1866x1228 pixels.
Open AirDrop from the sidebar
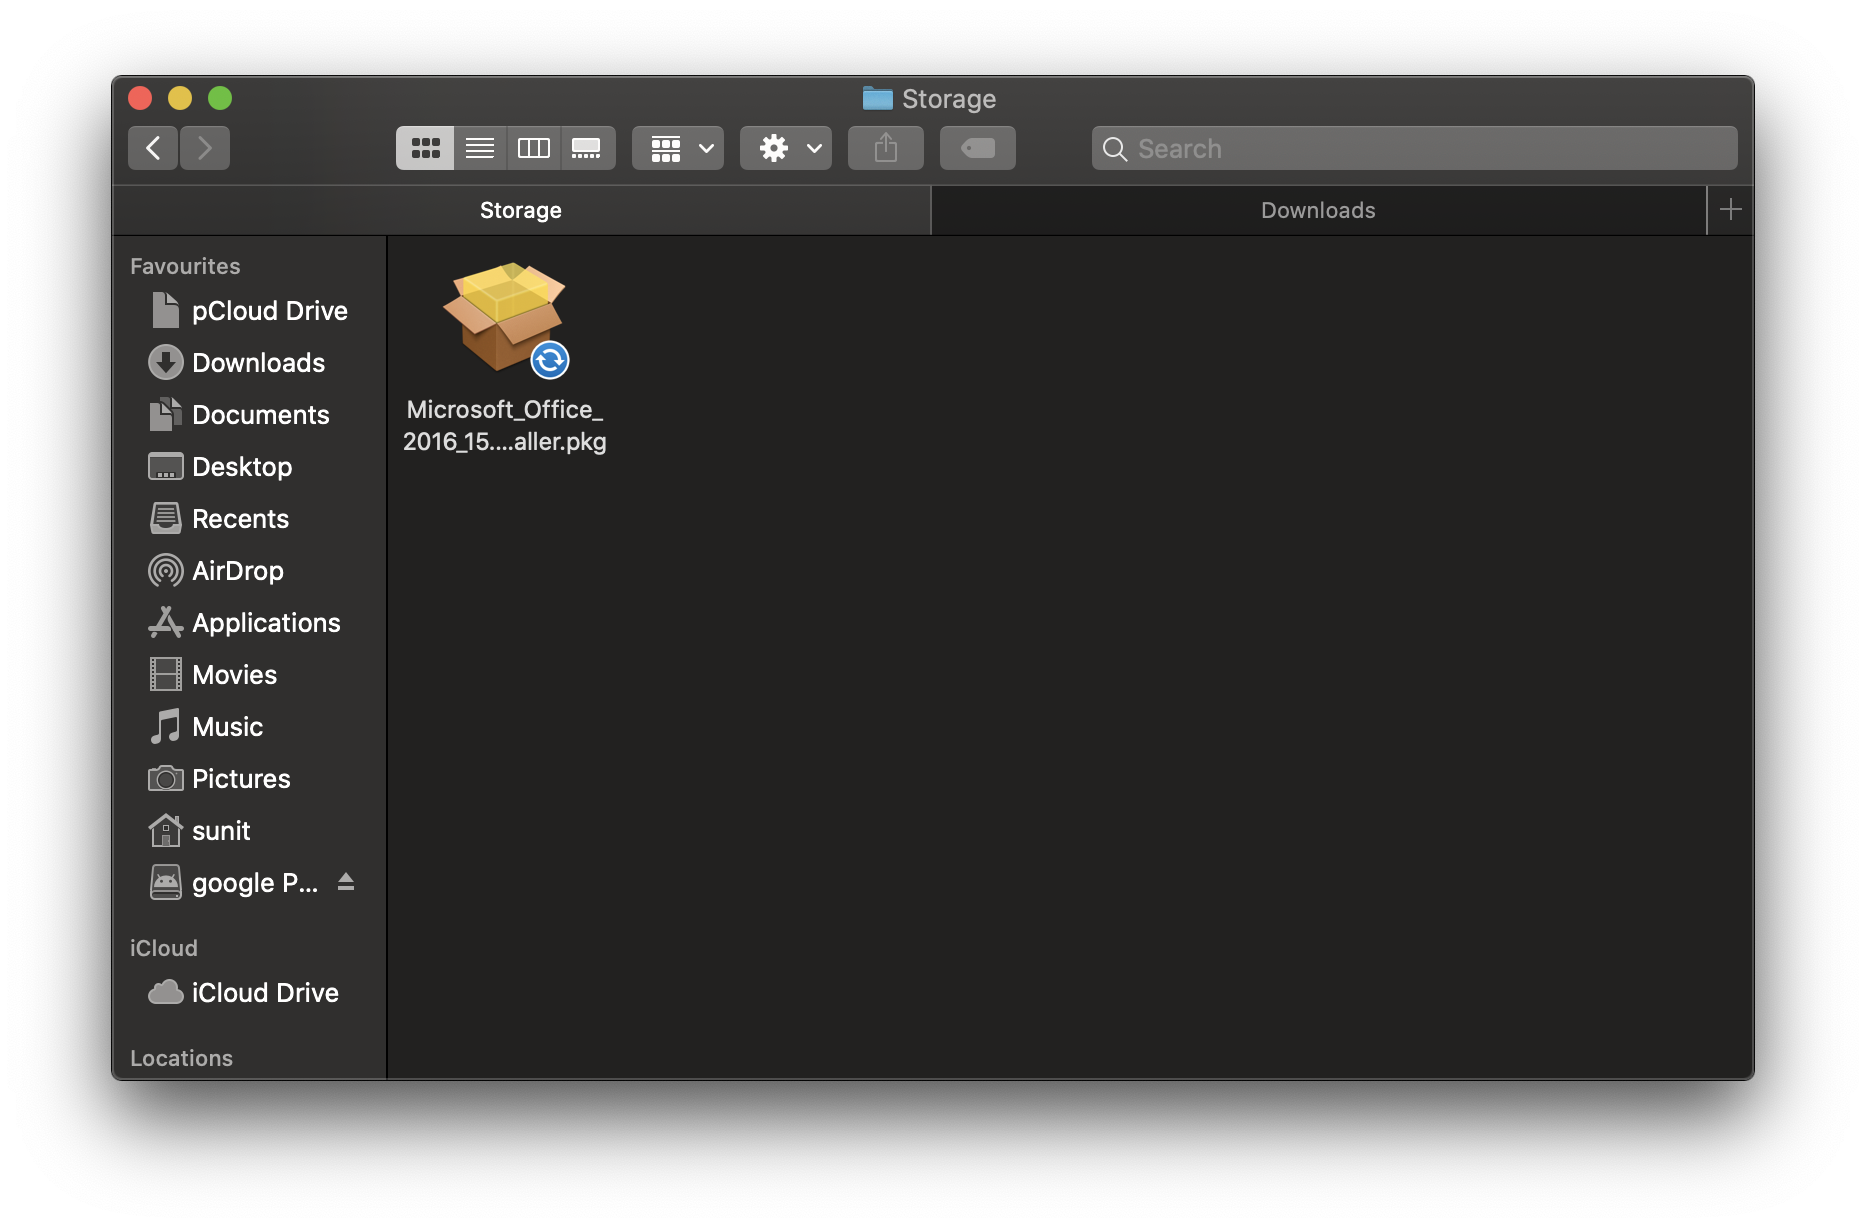click(x=237, y=570)
